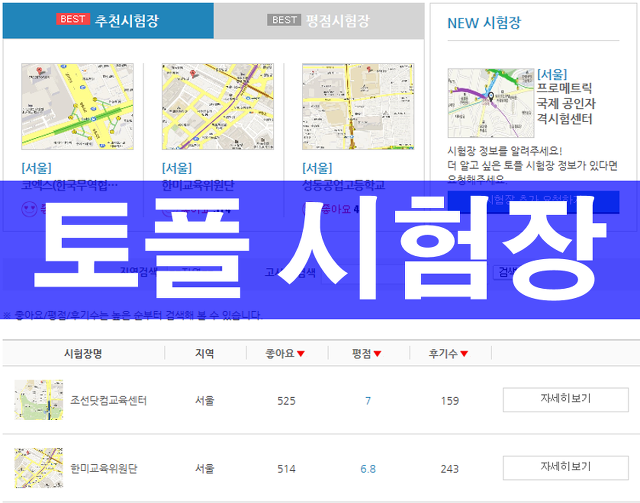This screenshot has height=503, width=640.
Task: Click the [서울] label above 성동공업고등학교
Action: pyautogui.click(x=317, y=168)
